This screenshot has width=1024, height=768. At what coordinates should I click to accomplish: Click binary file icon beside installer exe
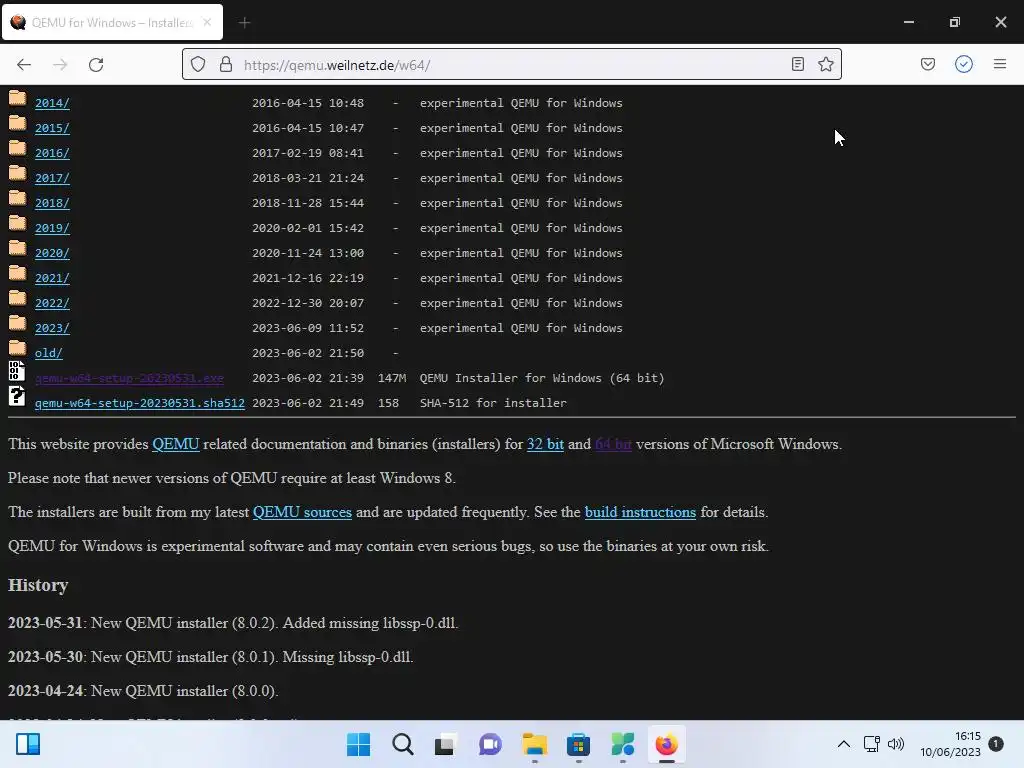(17, 371)
